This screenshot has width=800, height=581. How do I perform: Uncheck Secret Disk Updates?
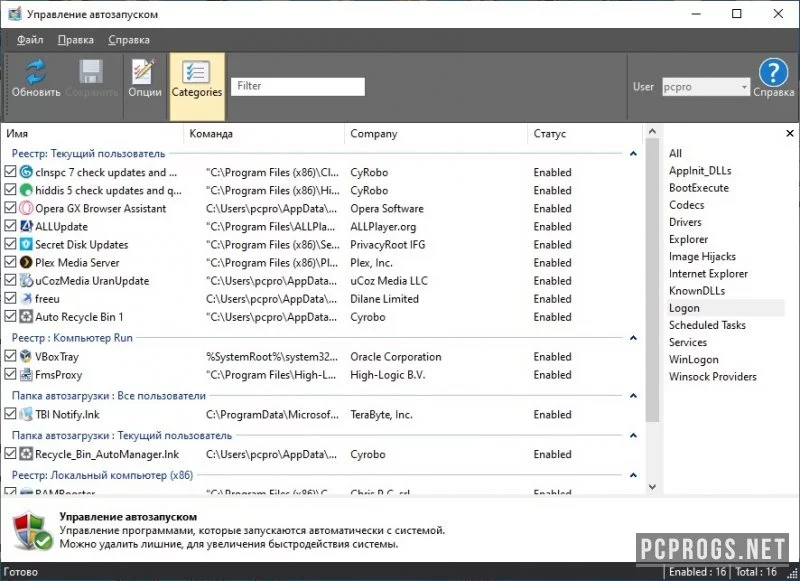tap(10, 244)
